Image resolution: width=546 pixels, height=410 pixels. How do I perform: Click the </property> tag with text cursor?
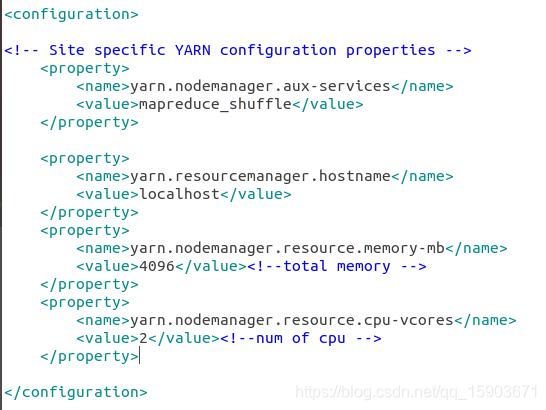pos(89,357)
